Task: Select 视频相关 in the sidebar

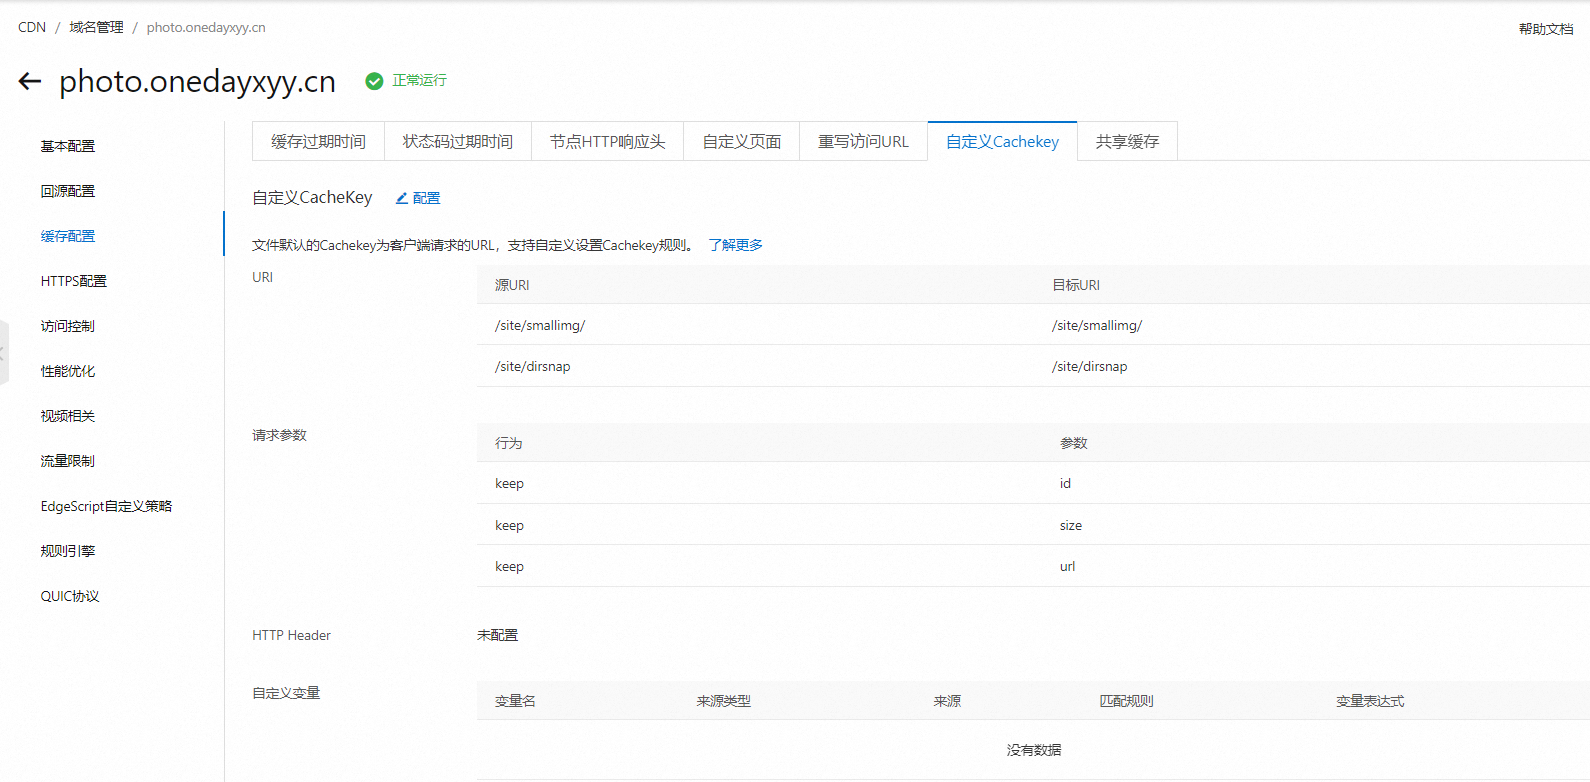Action: pyautogui.click(x=68, y=416)
